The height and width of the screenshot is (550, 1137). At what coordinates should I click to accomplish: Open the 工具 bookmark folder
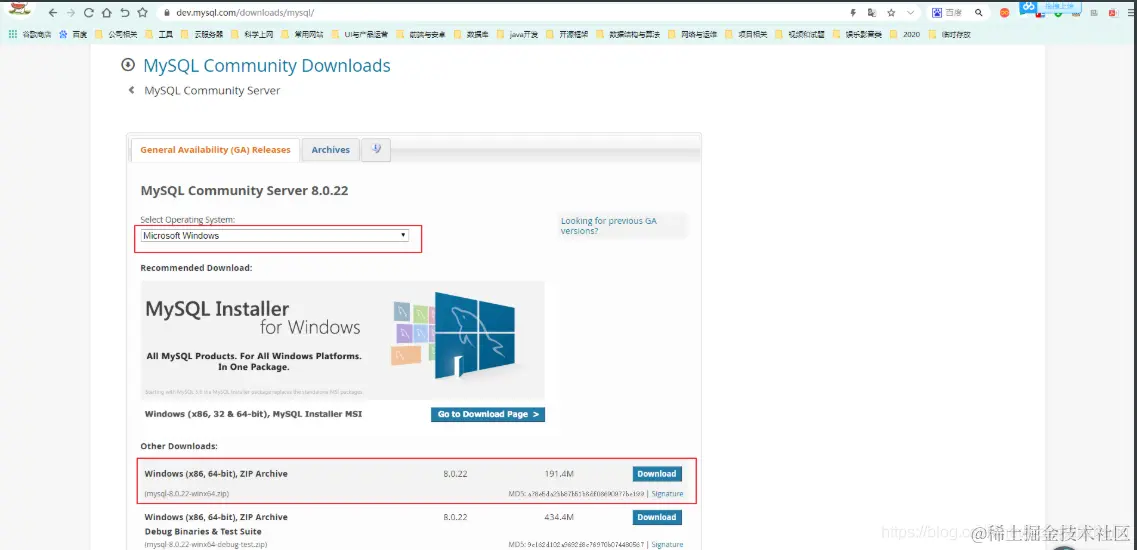click(x=160, y=34)
